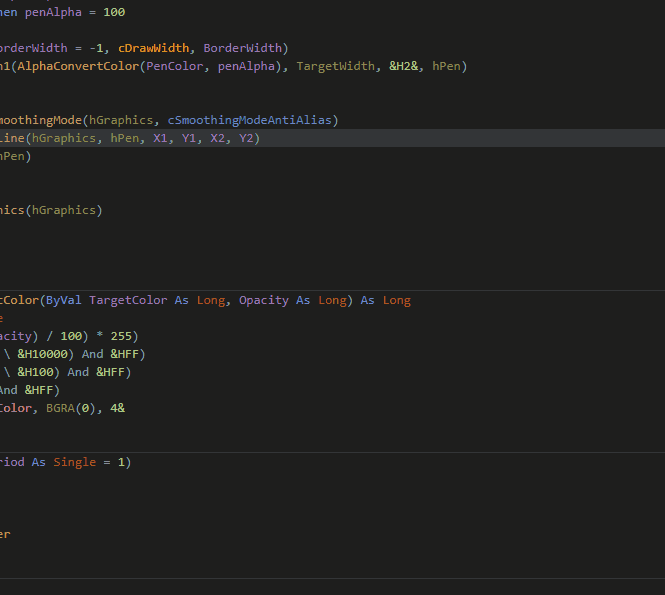The width and height of the screenshot is (665, 595).
Task: Click &H100 constant
Action: (35, 372)
